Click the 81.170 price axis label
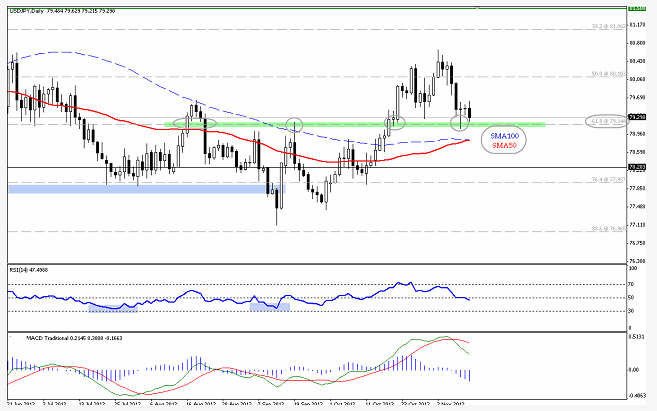The image size is (657, 411). [x=637, y=25]
